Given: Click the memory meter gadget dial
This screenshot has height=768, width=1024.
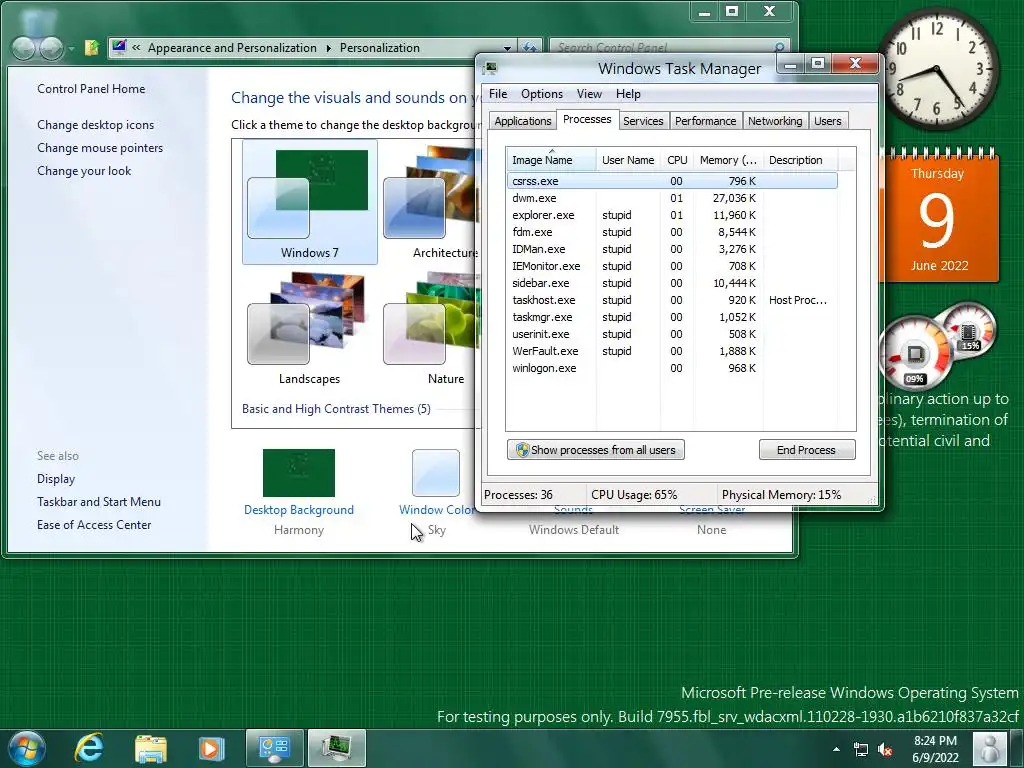Looking at the screenshot, I should click(968, 332).
